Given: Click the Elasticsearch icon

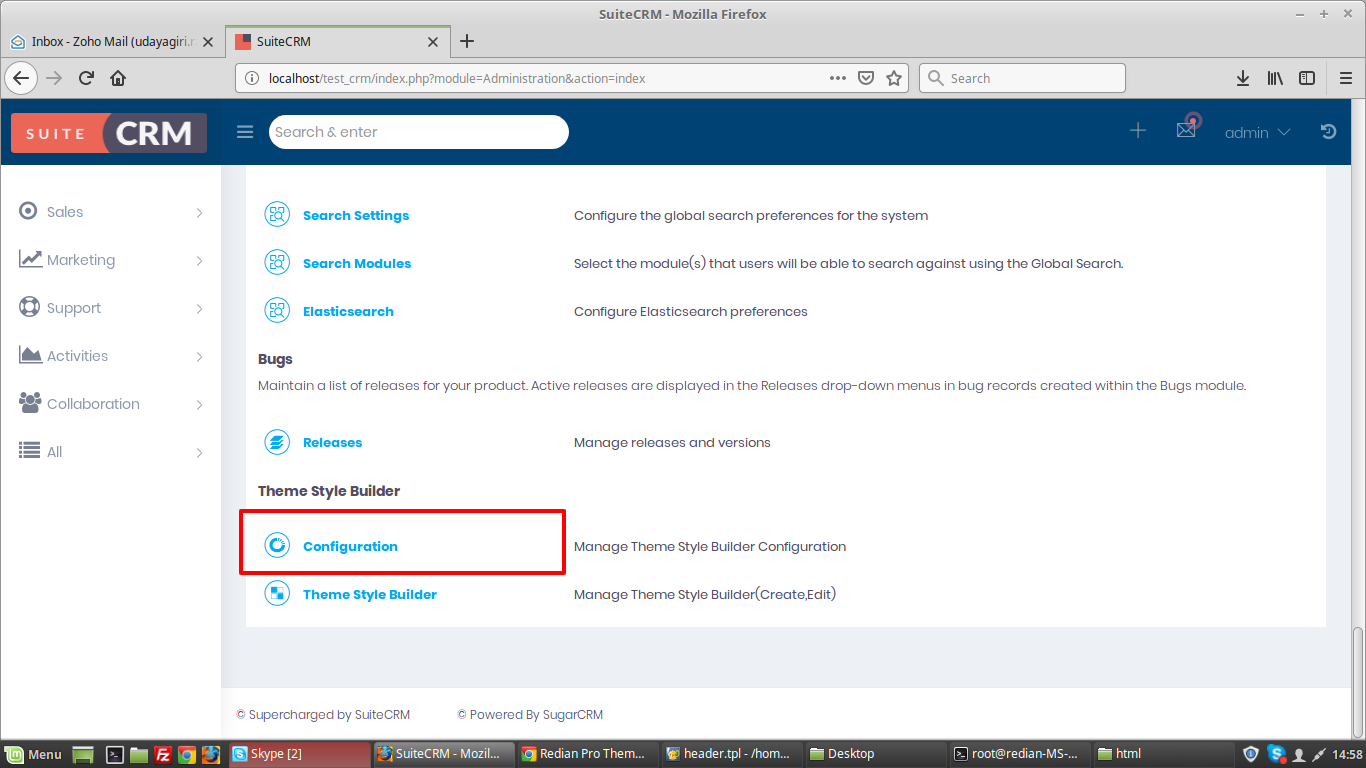Looking at the screenshot, I should 276,311.
